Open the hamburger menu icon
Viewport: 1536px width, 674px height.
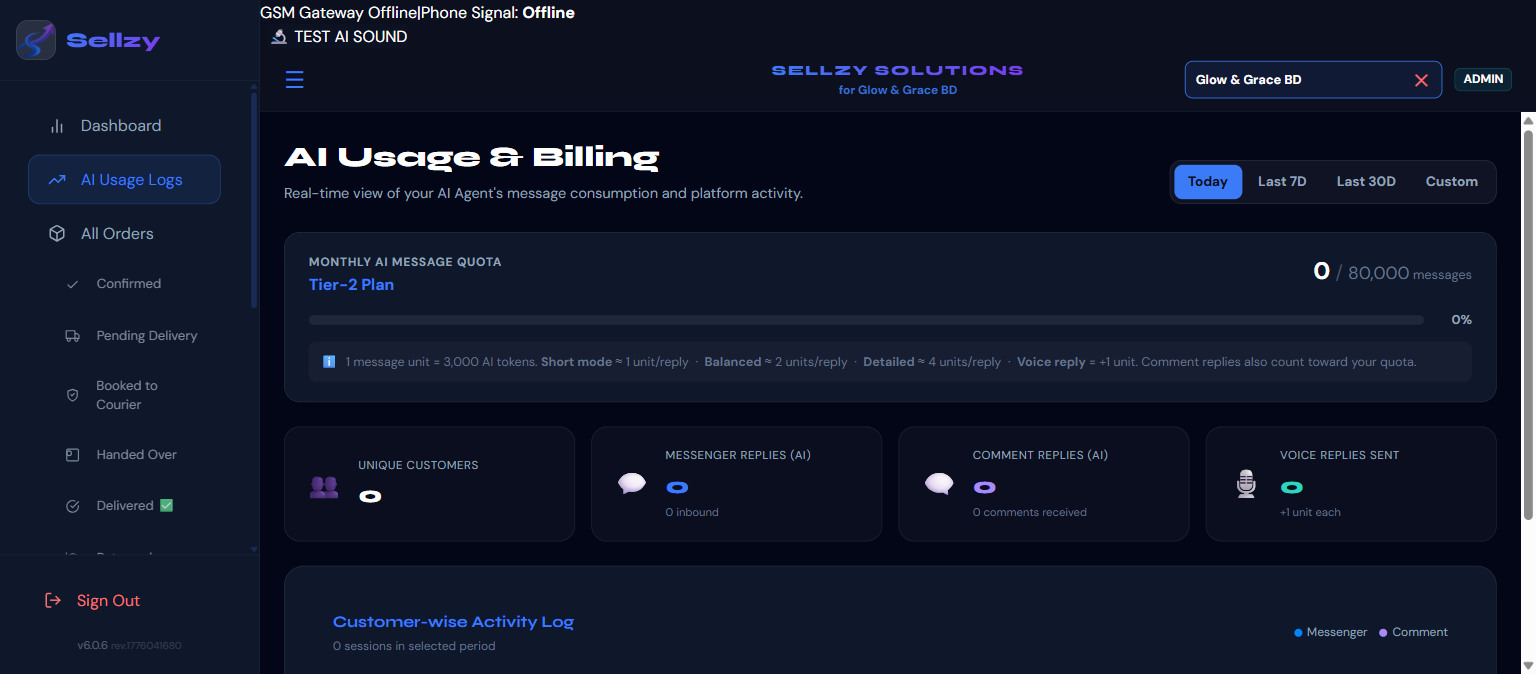[294, 80]
